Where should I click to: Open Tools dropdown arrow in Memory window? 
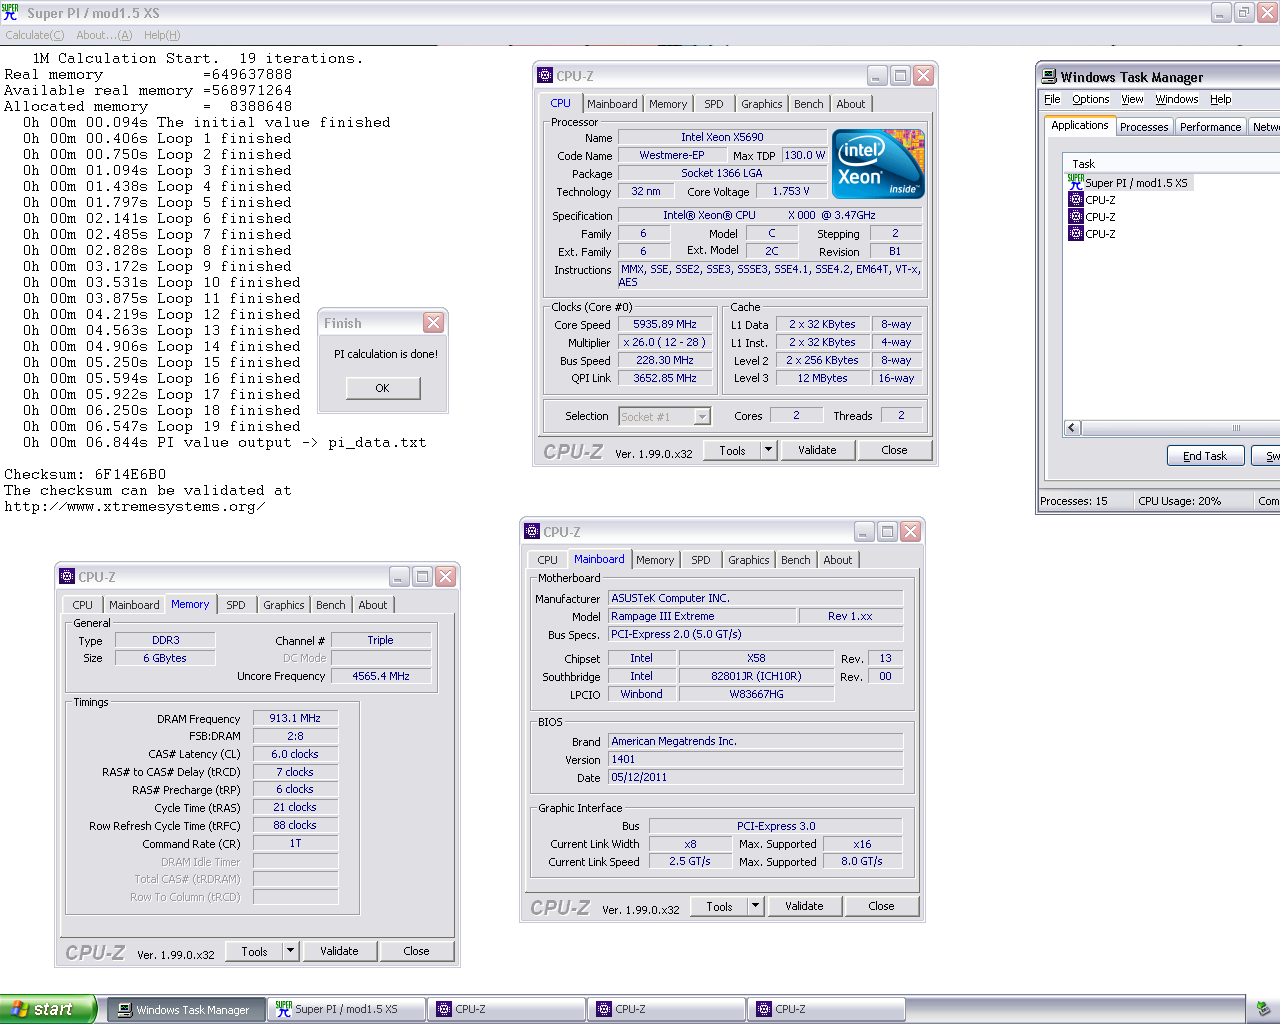[x=291, y=951]
